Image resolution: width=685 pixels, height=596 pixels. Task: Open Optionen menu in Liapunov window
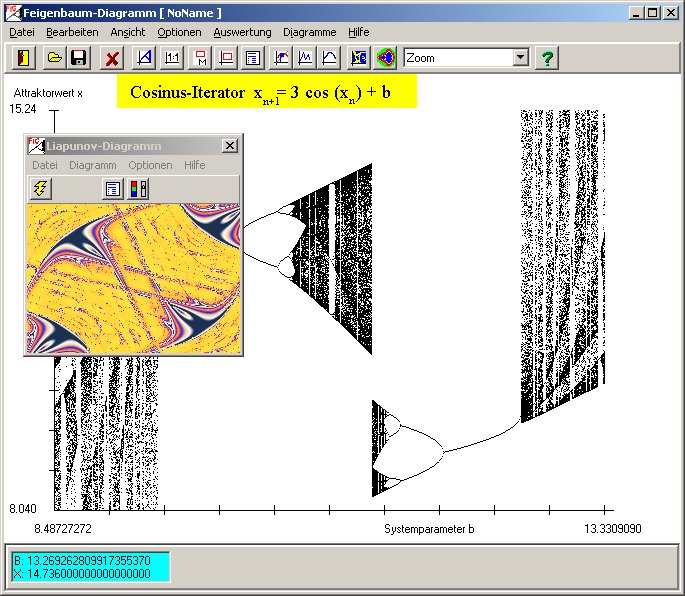tap(150, 165)
